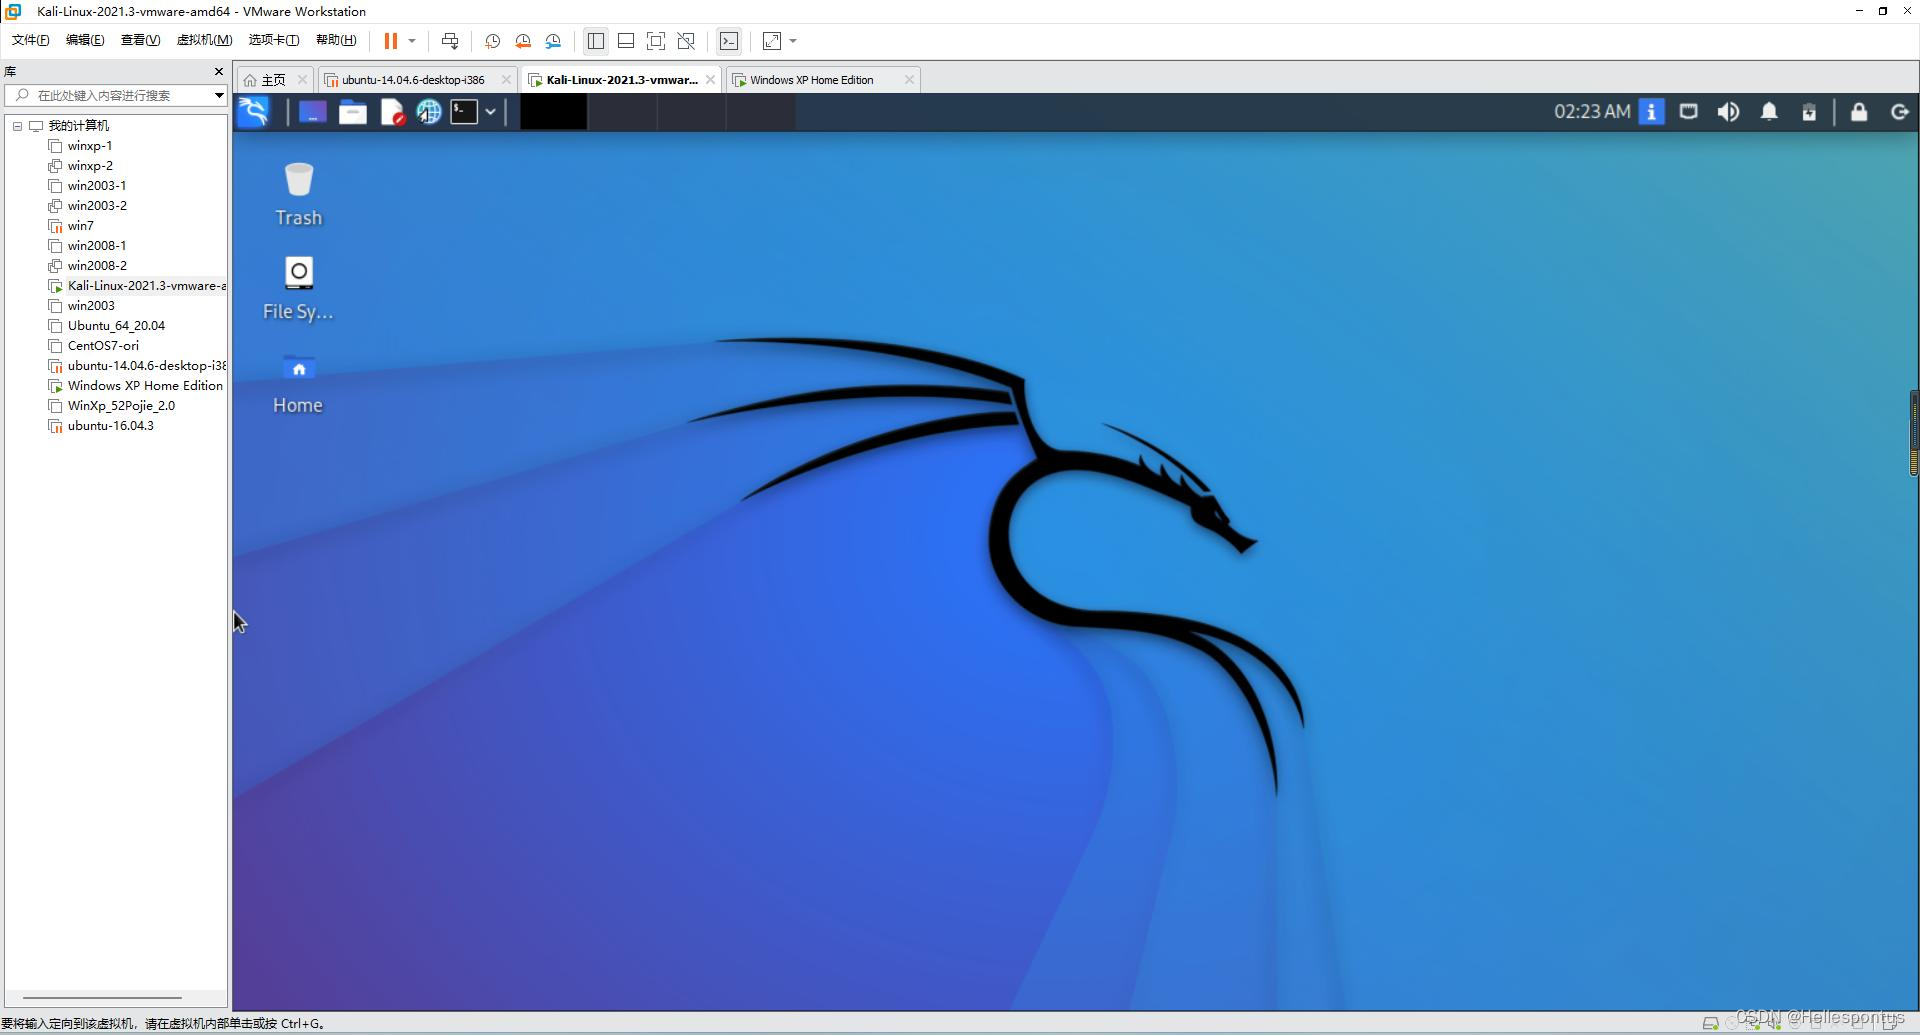Select Ubuntu_64_20.04 in the library
Screen dimensions: 1920x1035
tap(116, 326)
